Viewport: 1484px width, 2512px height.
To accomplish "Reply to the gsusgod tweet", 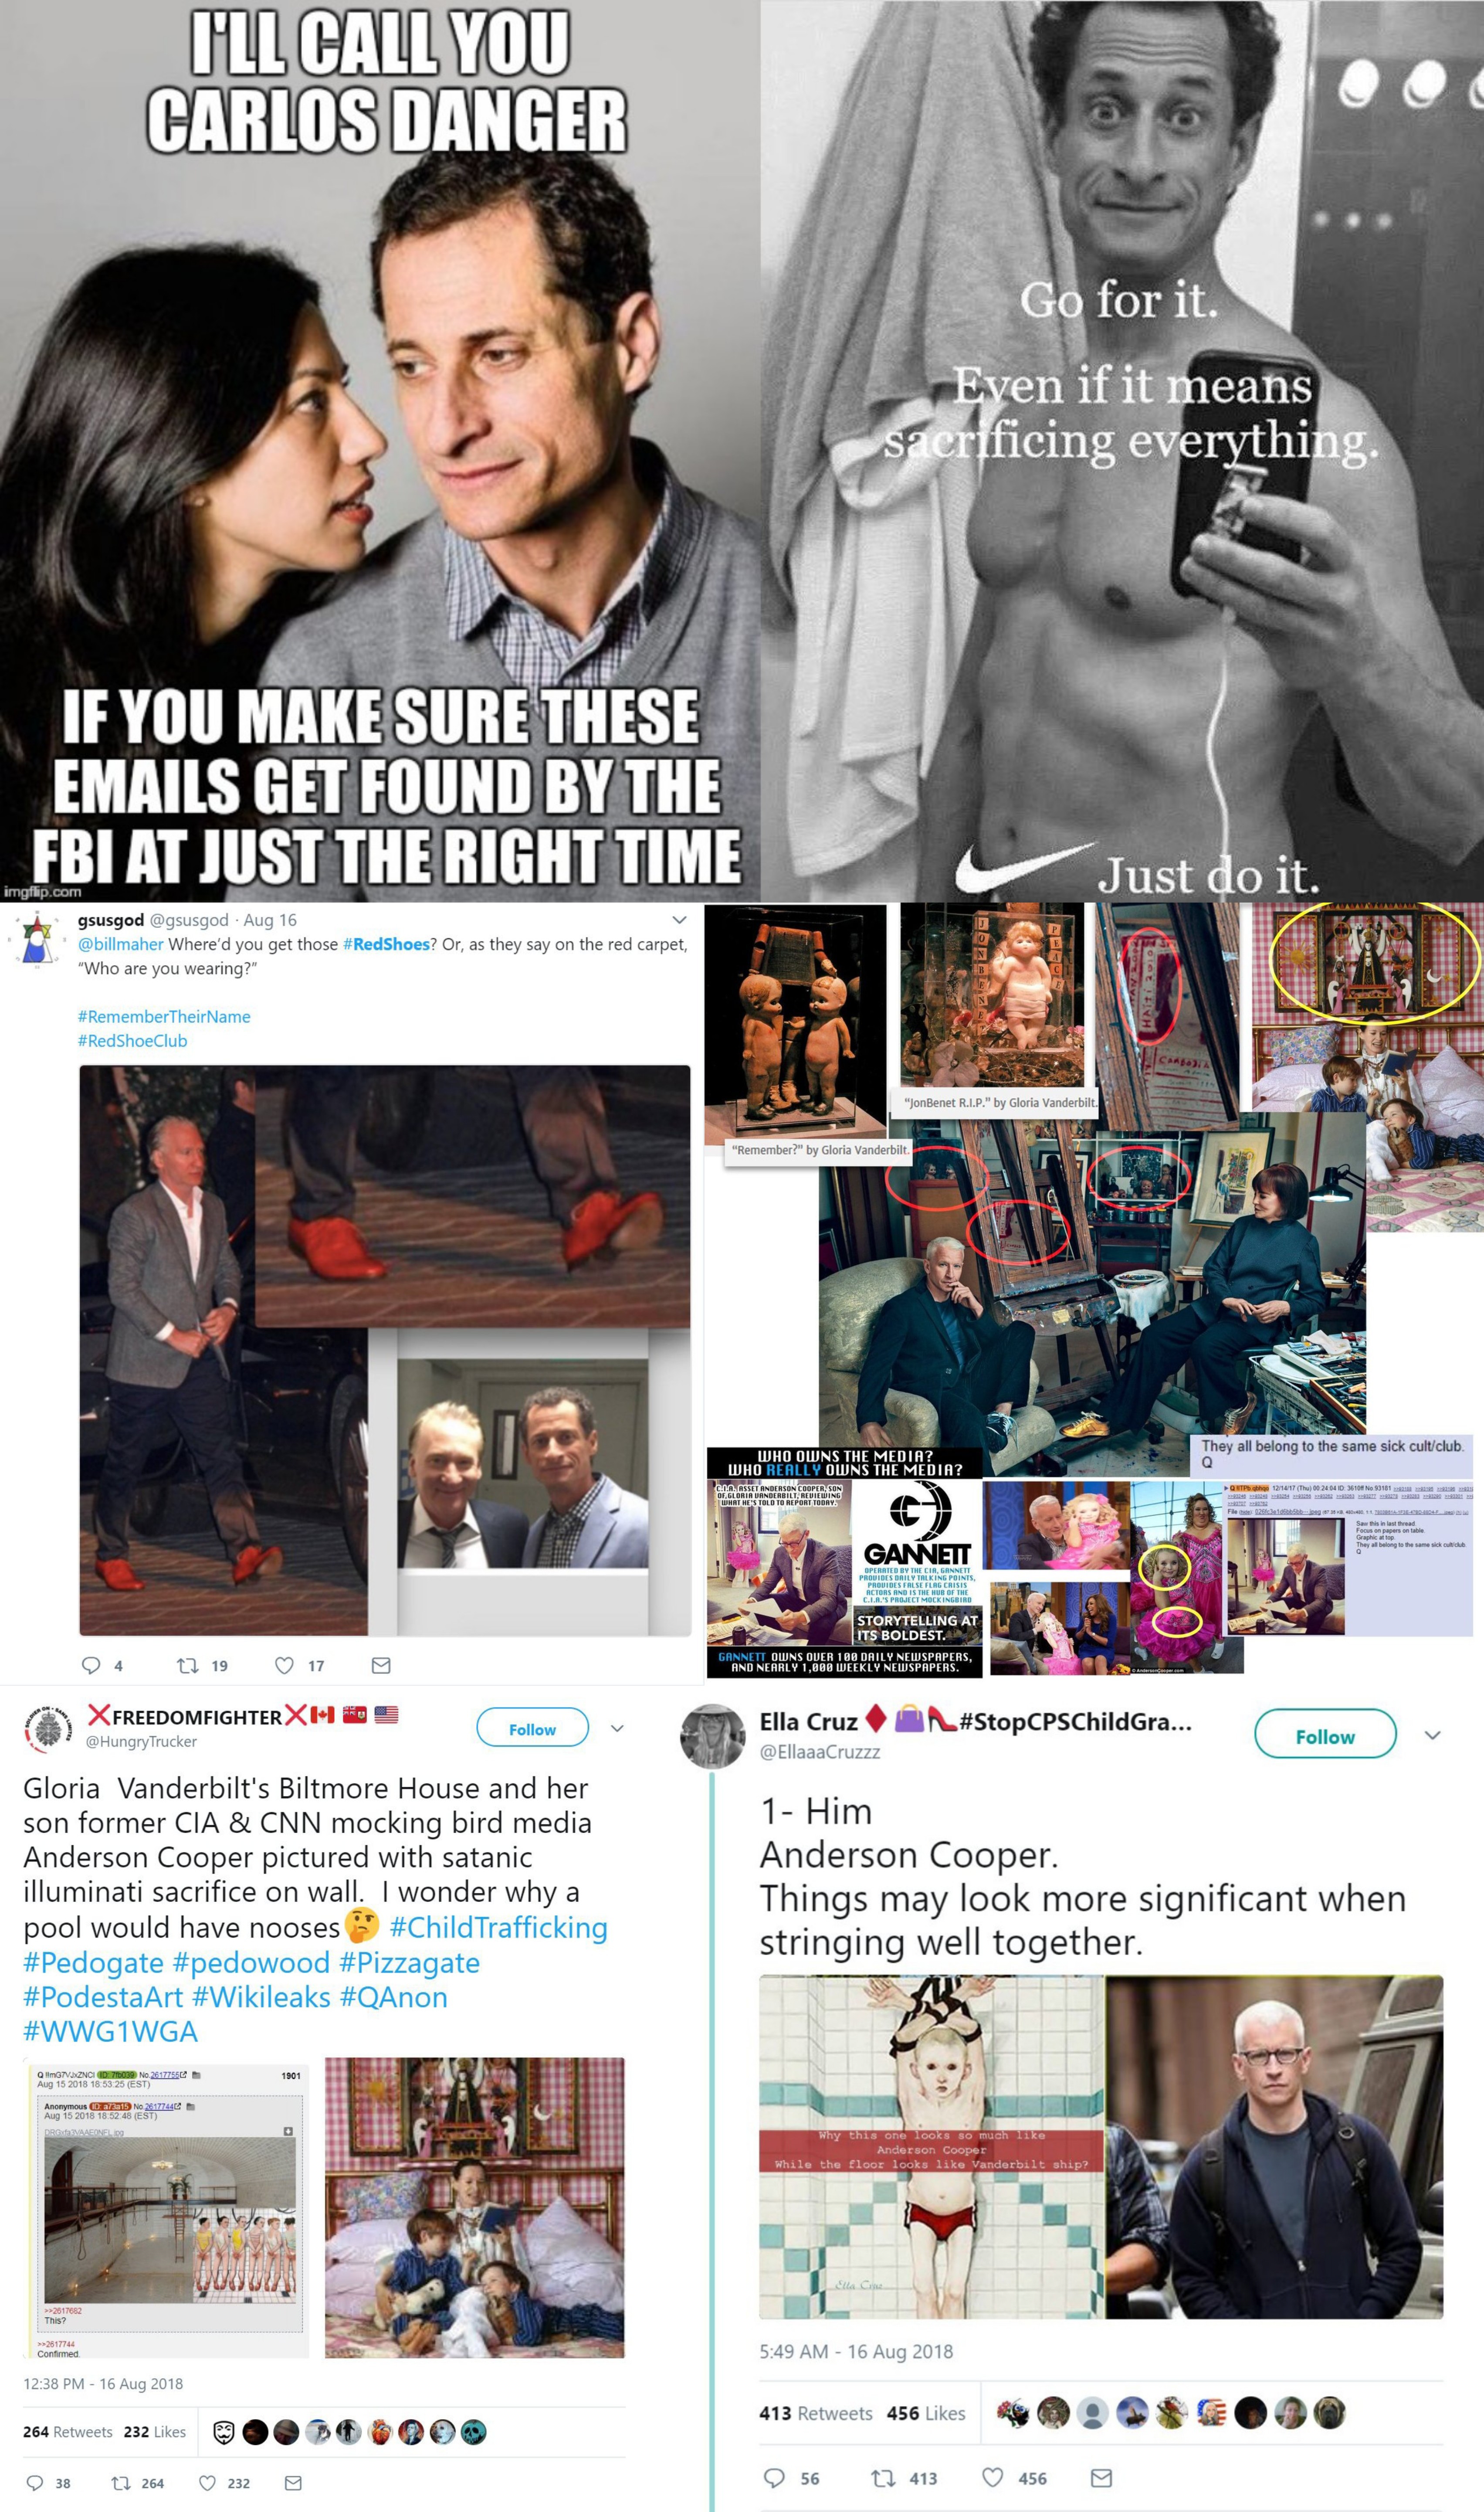I will 91,1665.
